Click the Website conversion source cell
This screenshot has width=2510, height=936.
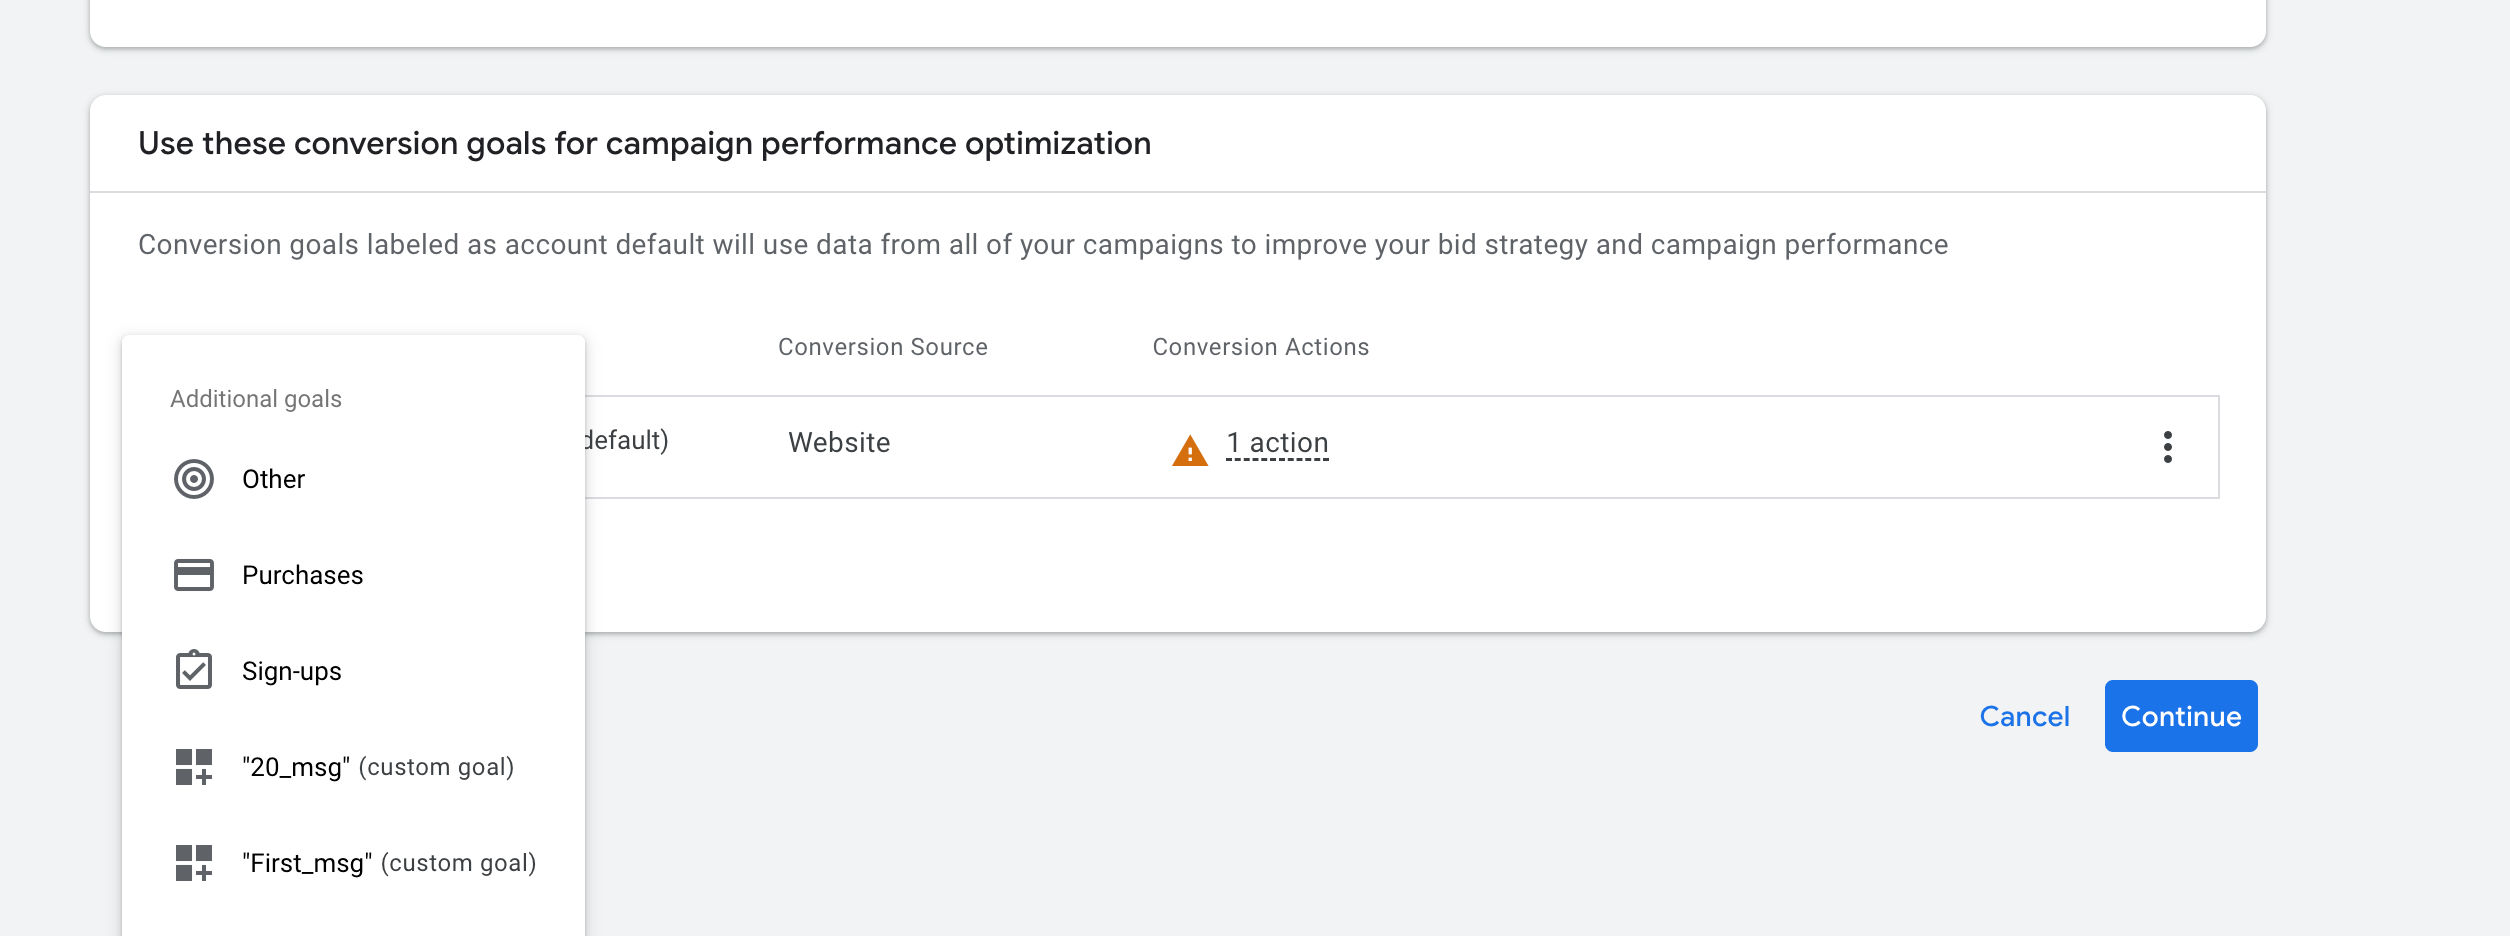(x=838, y=443)
